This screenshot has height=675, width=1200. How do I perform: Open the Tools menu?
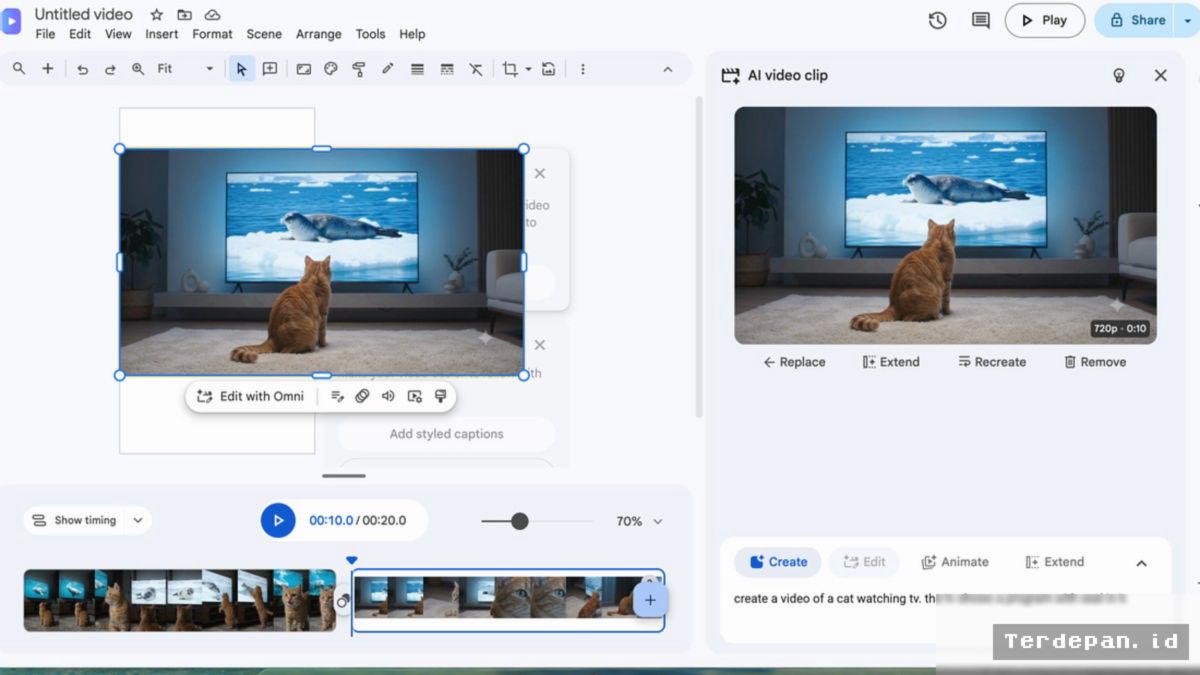pos(370,34)
